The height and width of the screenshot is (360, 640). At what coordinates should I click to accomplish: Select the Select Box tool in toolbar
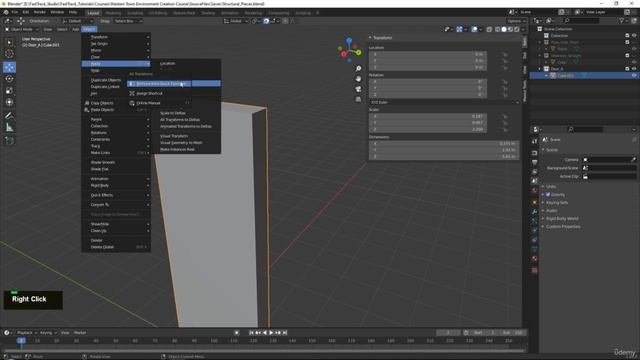pos(9,42)
